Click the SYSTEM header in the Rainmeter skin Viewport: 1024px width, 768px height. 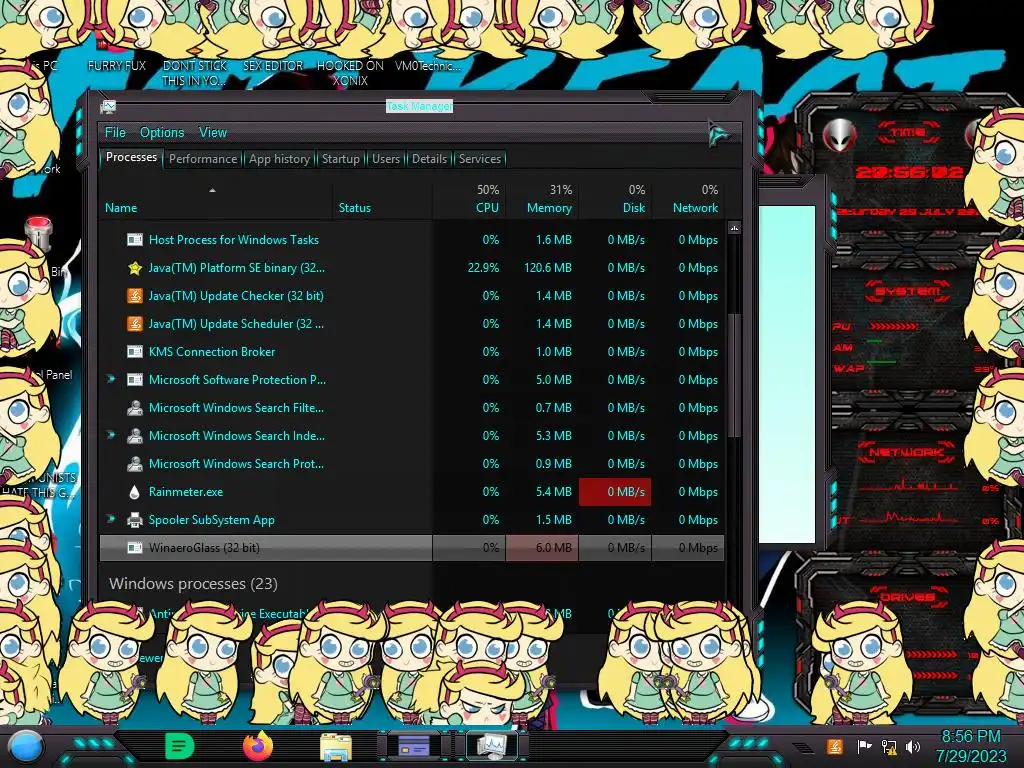click(x=906, y=291)
